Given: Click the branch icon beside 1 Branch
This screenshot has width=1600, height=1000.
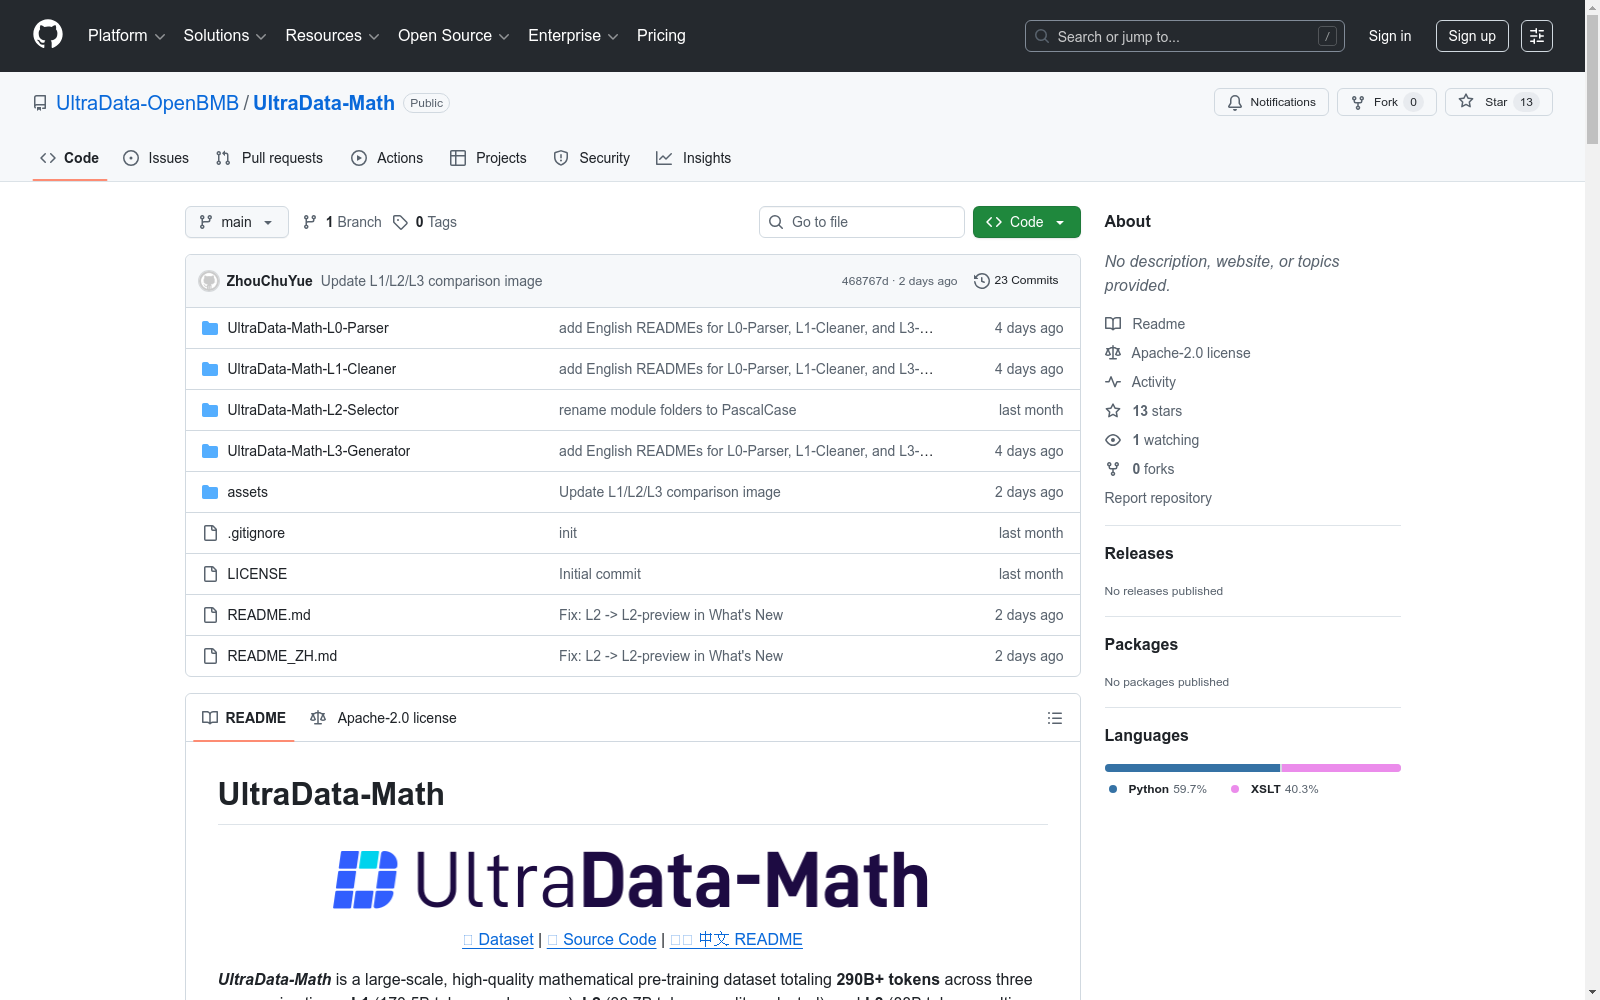Looking at the screenshot, I should coord(310,222).
